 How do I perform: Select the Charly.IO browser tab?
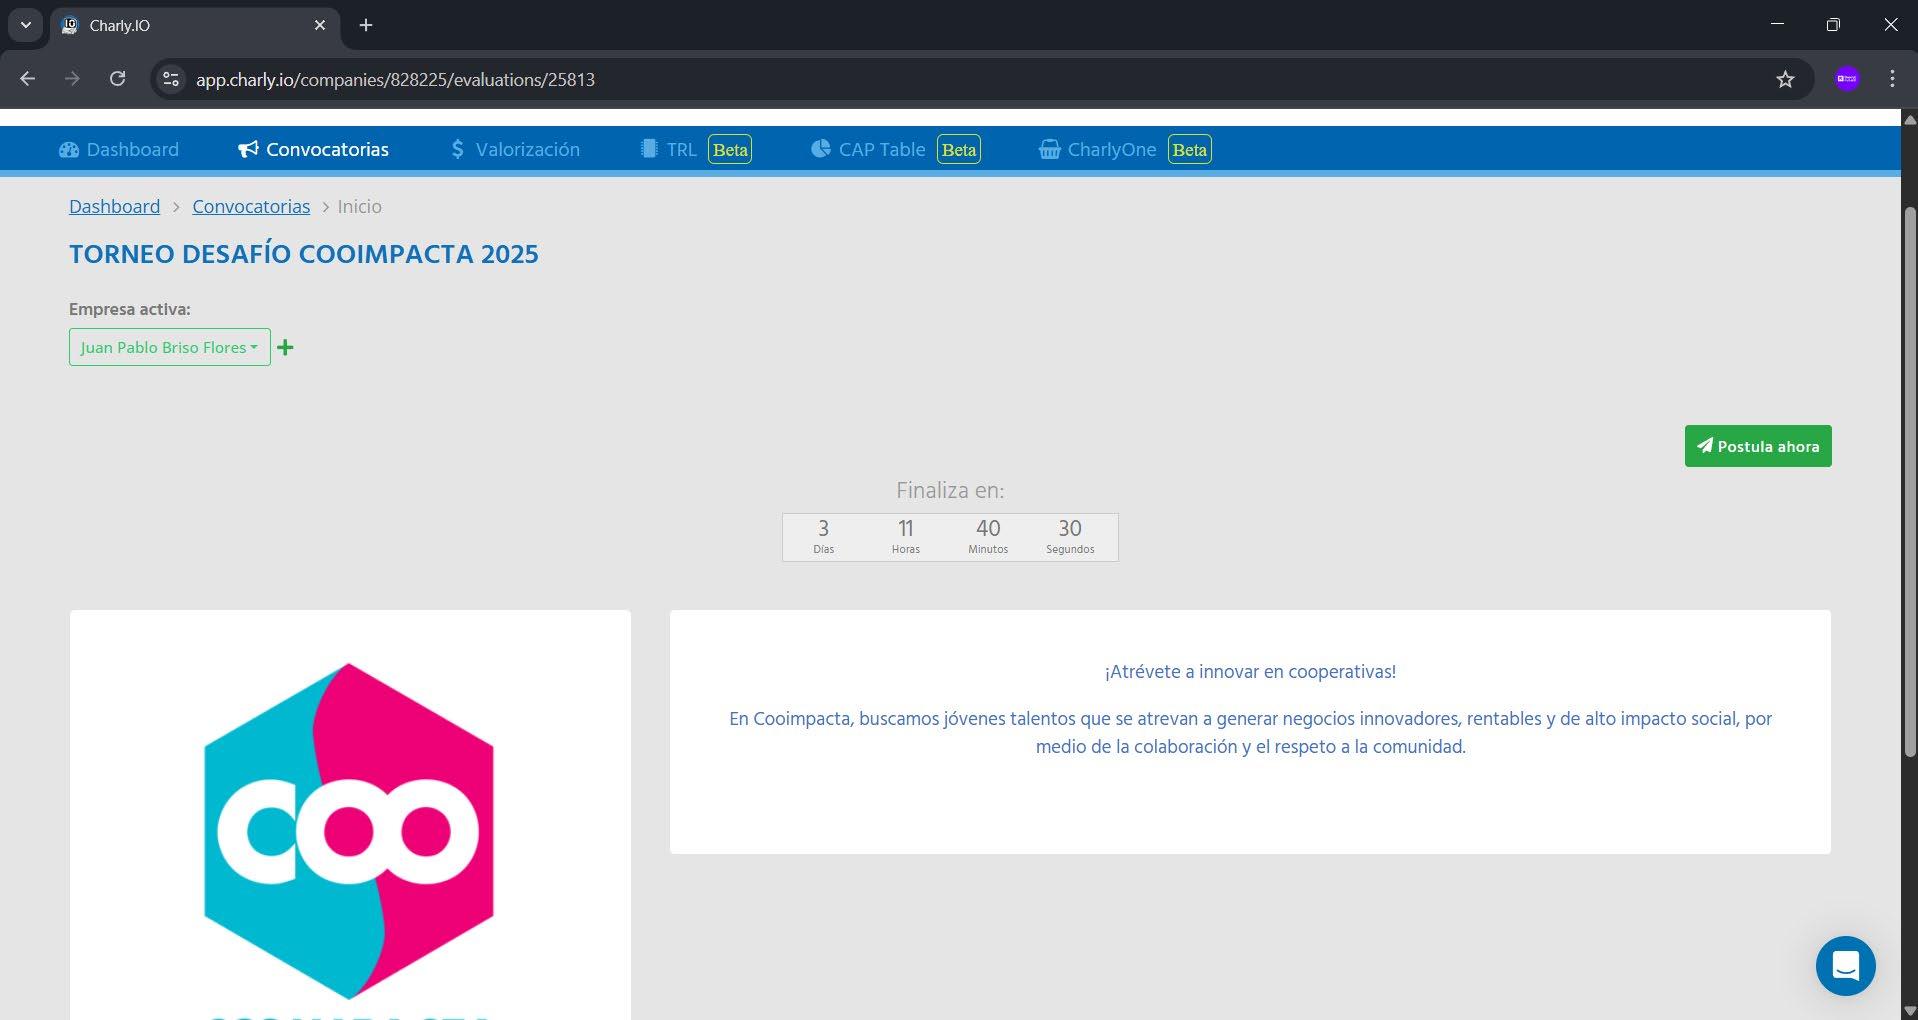coord(195,26)
